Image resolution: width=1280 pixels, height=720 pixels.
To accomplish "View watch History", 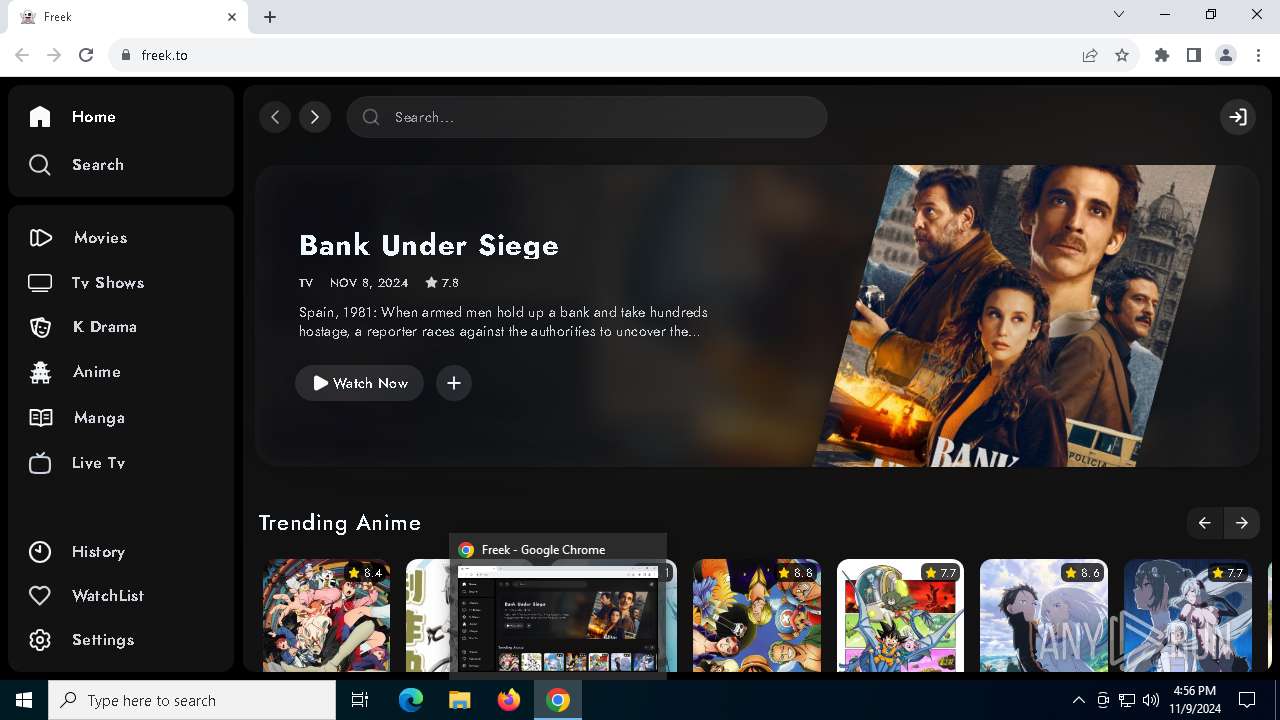I will pos(76,552).
